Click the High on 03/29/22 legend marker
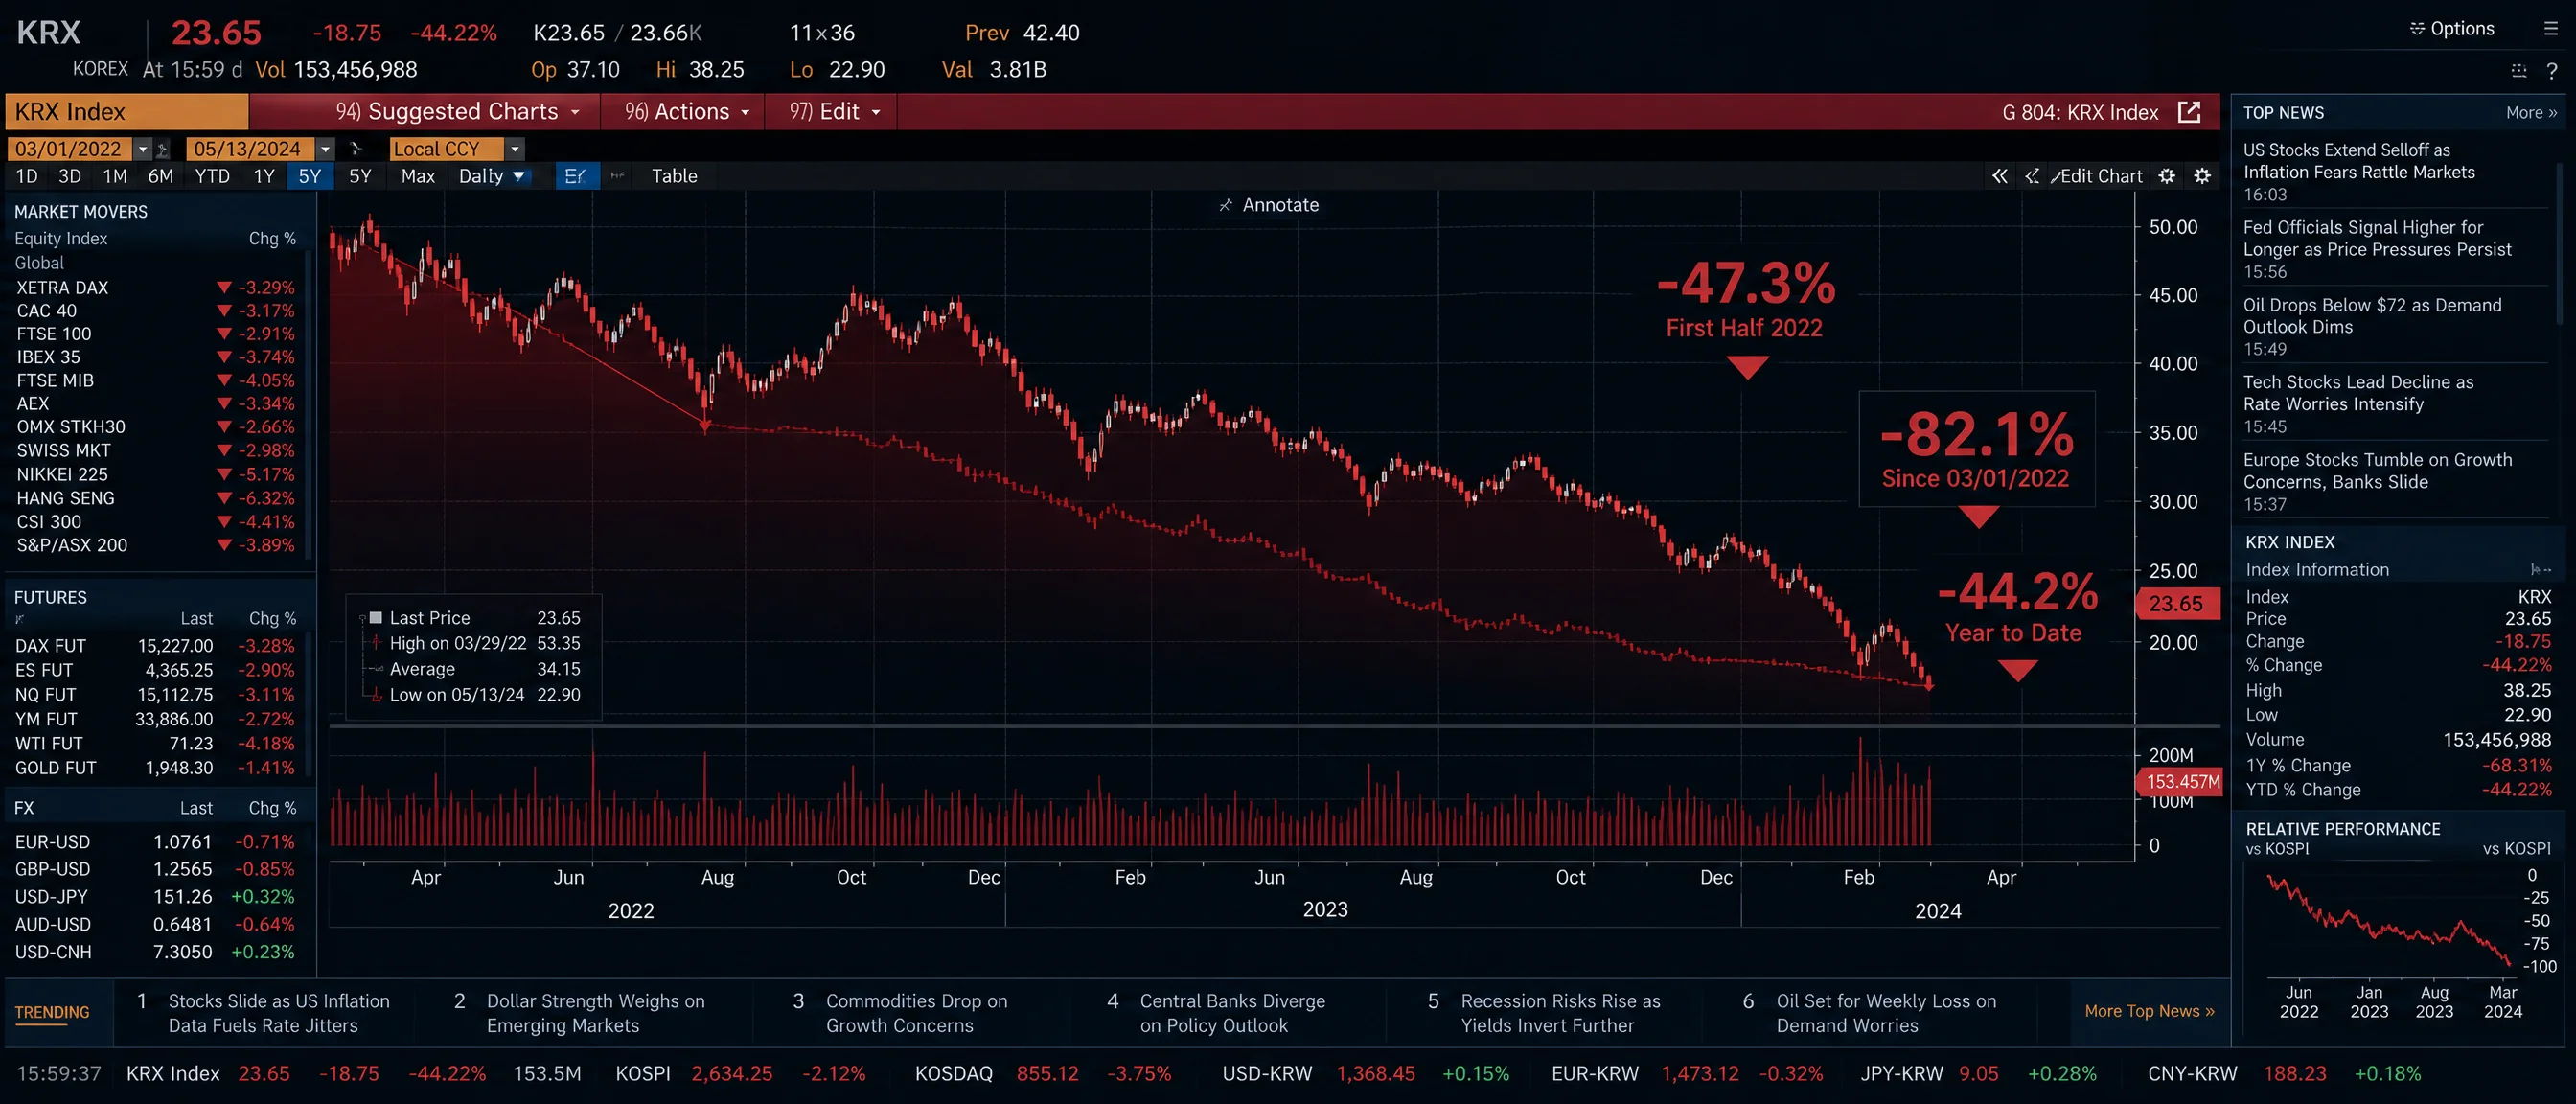Viewport: 2576px width, 1104px height. [376, 643]
